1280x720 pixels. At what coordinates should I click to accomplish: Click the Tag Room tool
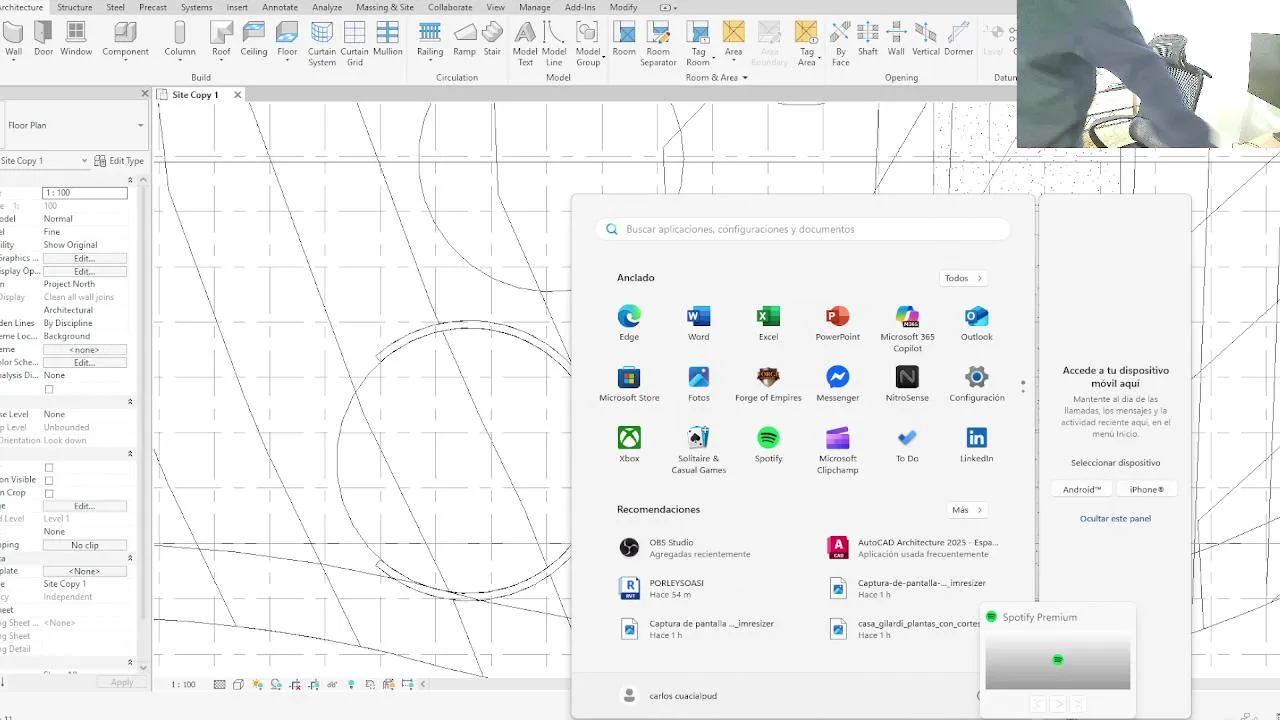pos(698,44)
